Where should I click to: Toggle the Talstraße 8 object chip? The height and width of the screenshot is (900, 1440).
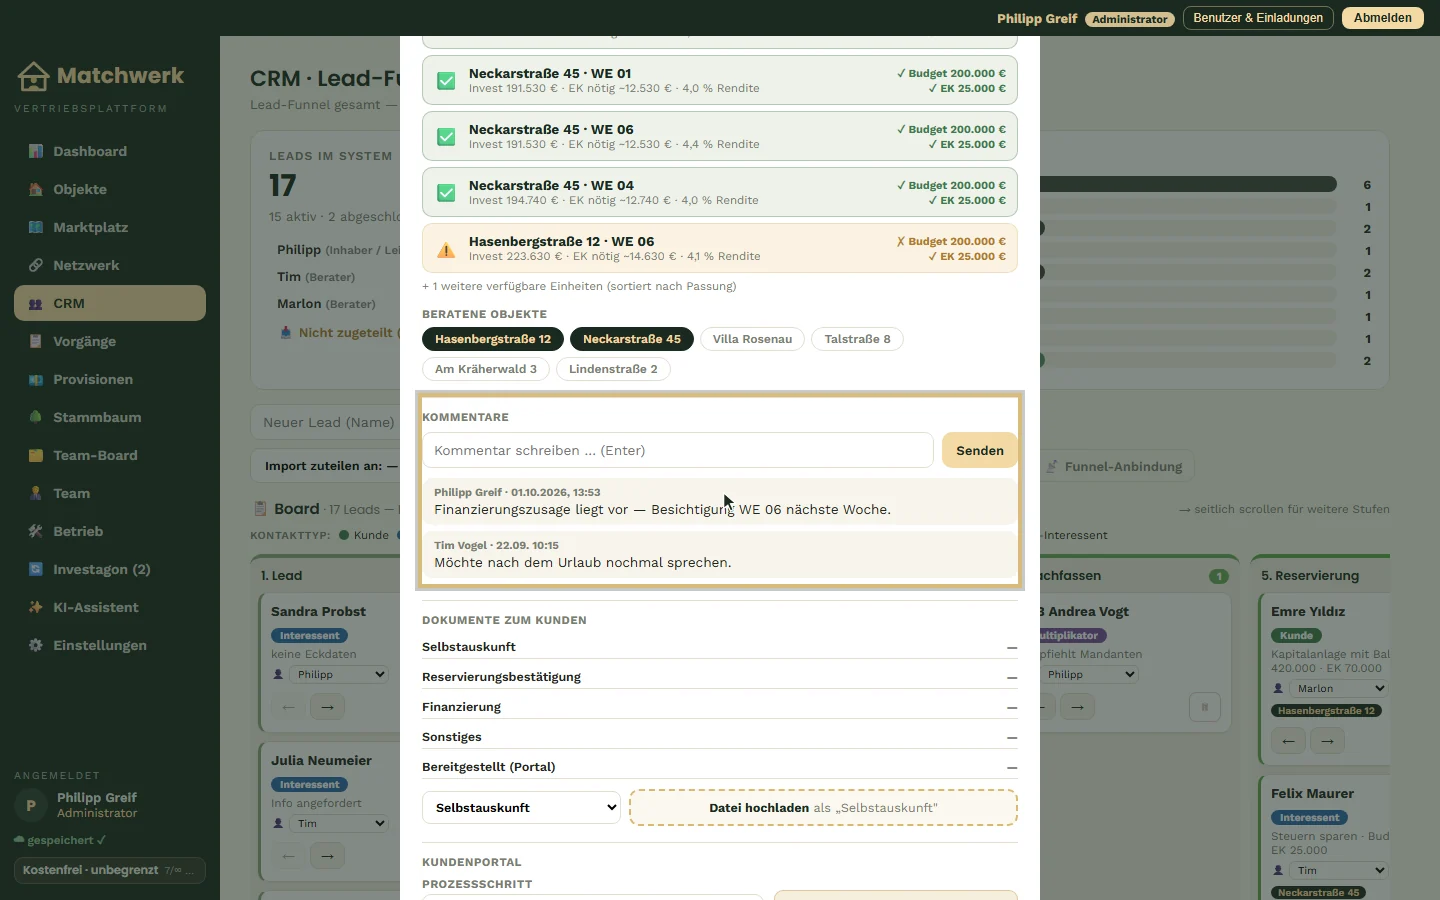857,339
